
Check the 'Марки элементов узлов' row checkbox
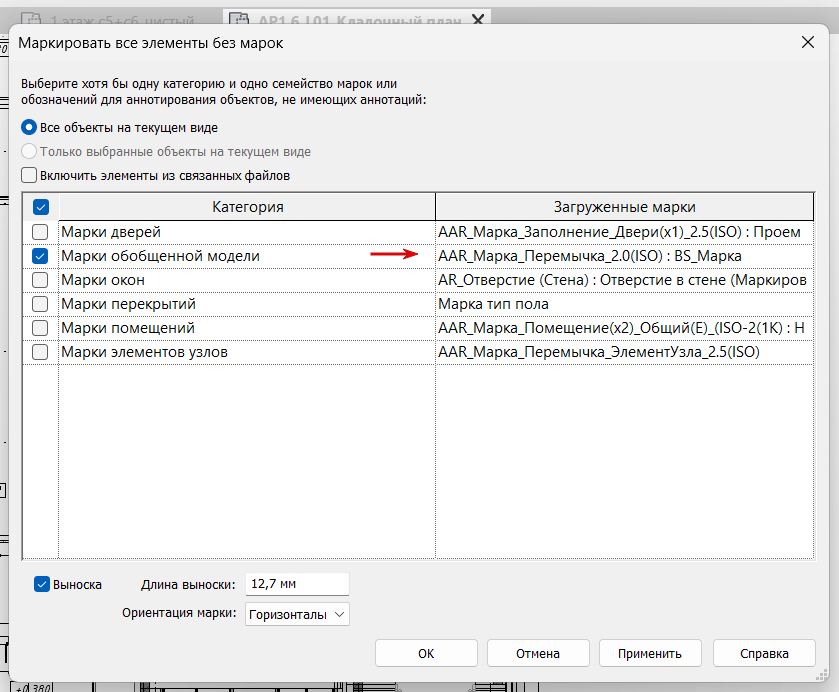coord(40,352)
